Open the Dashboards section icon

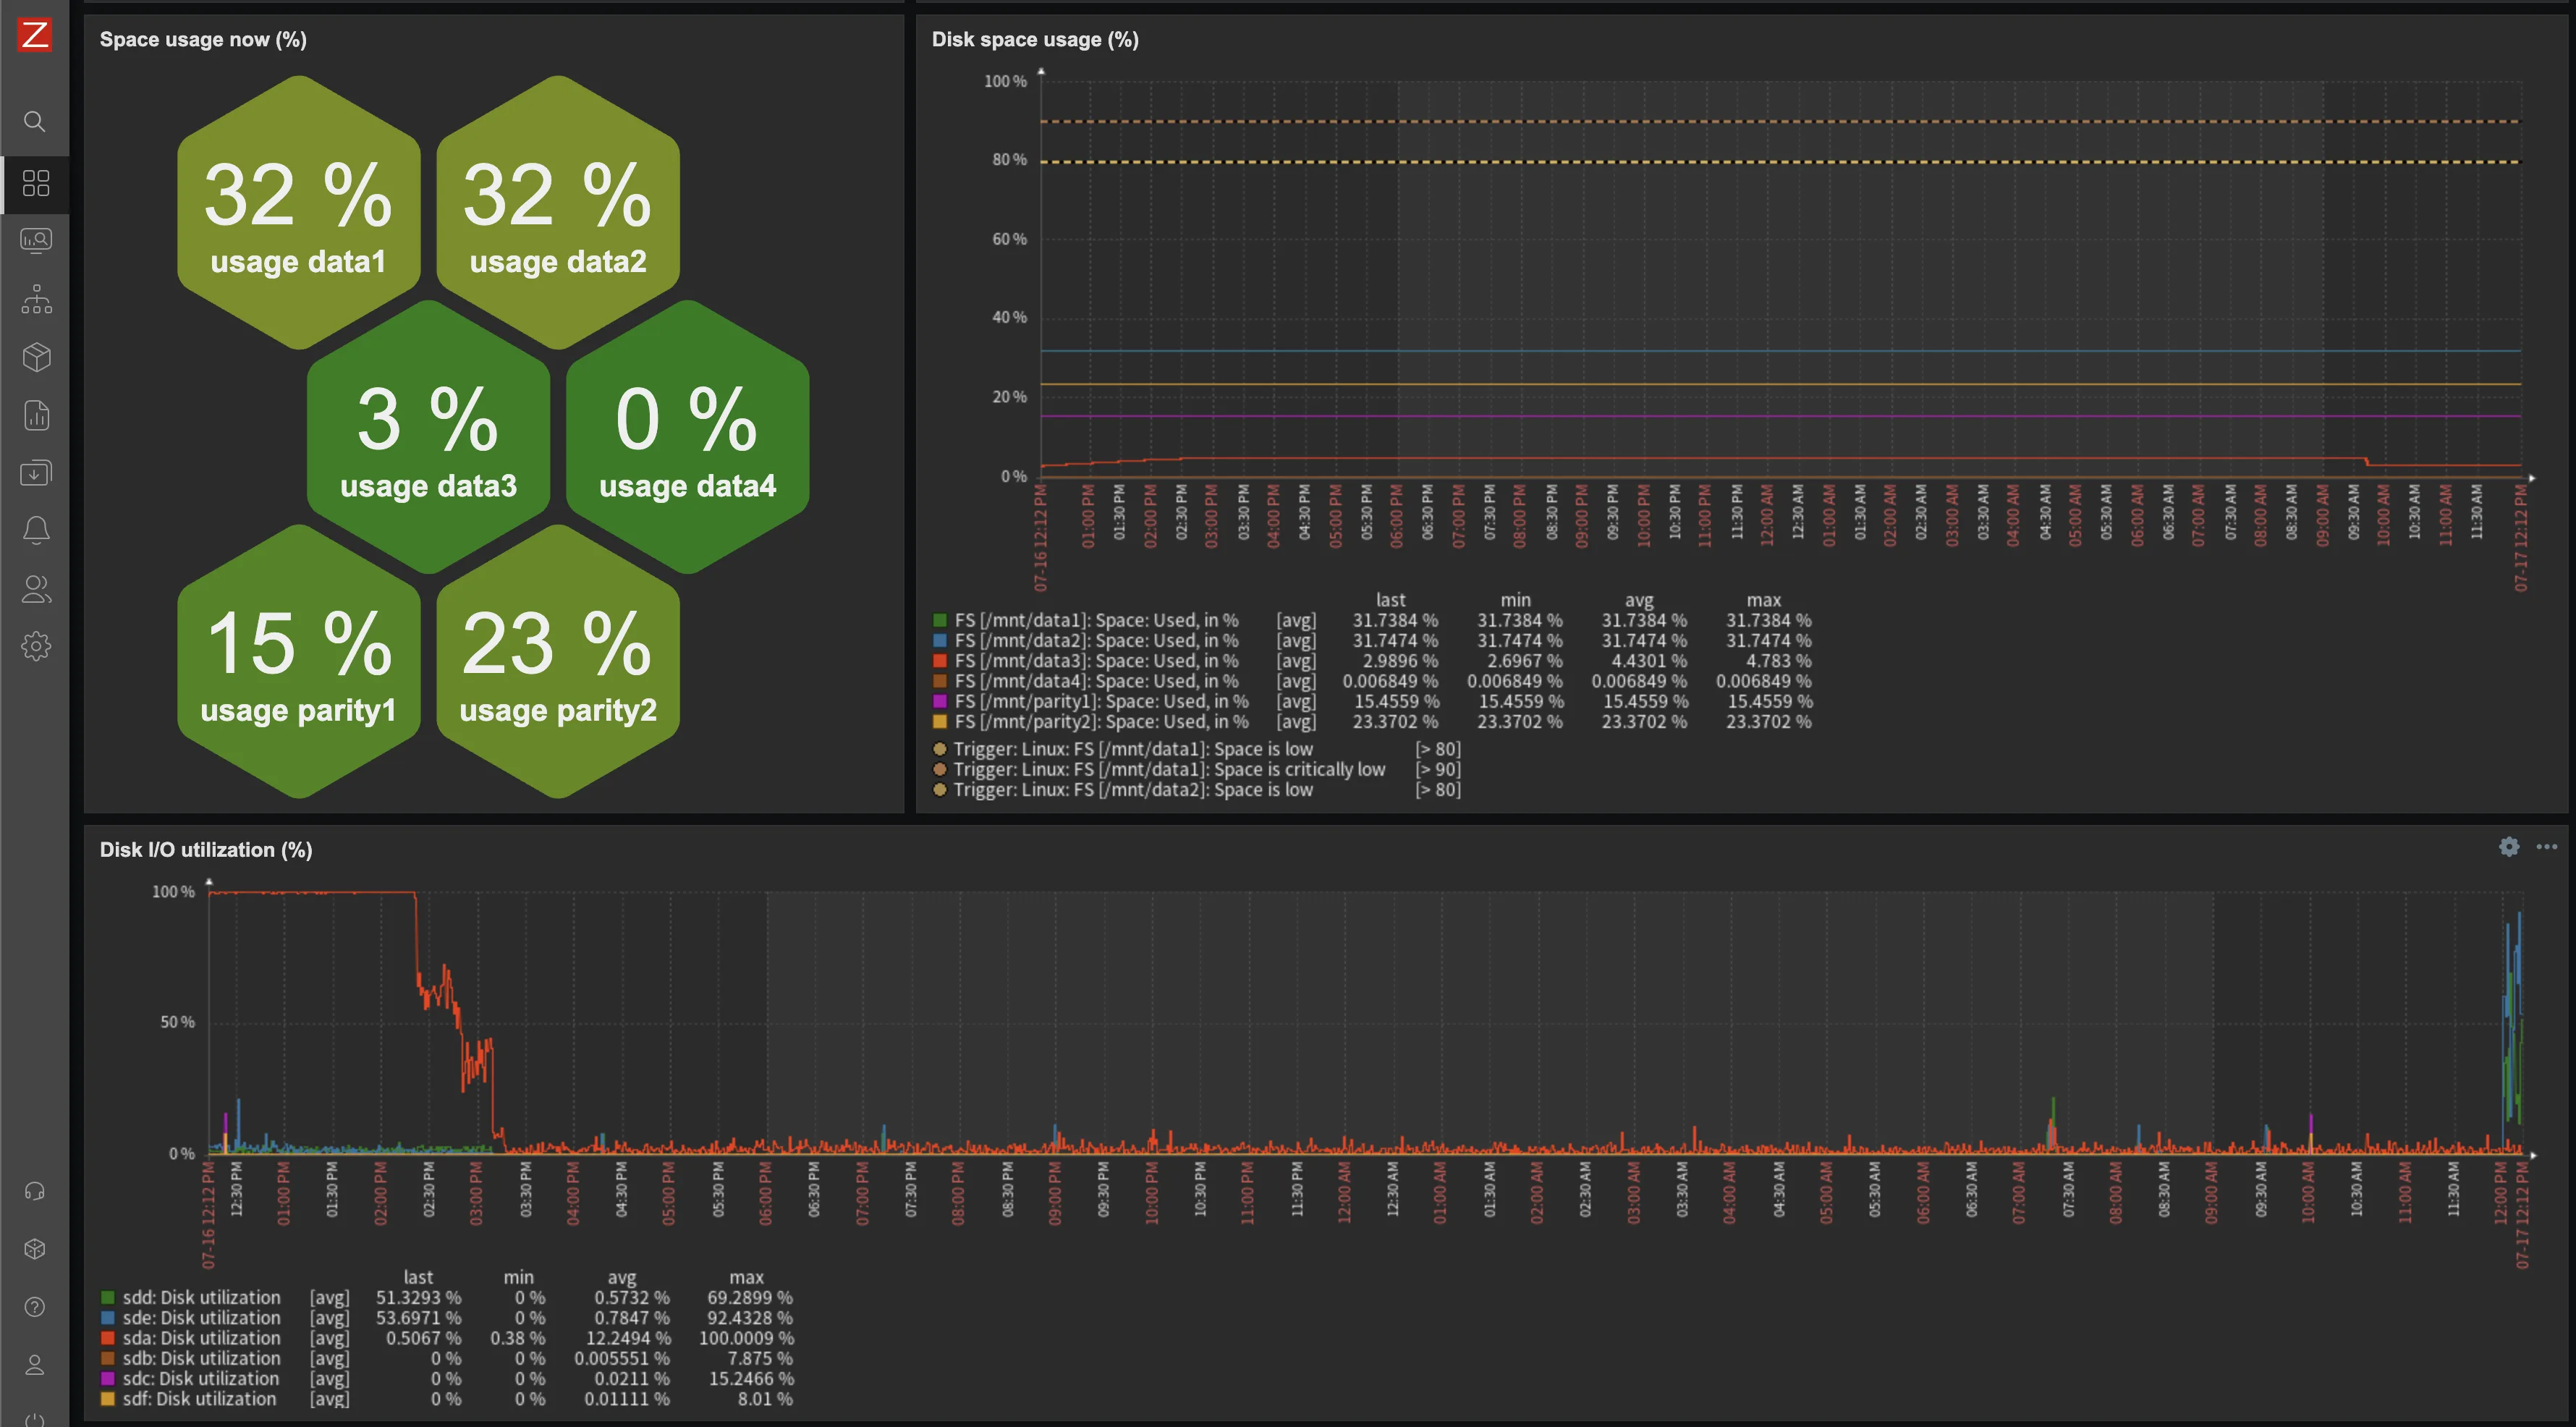[36, 183]
